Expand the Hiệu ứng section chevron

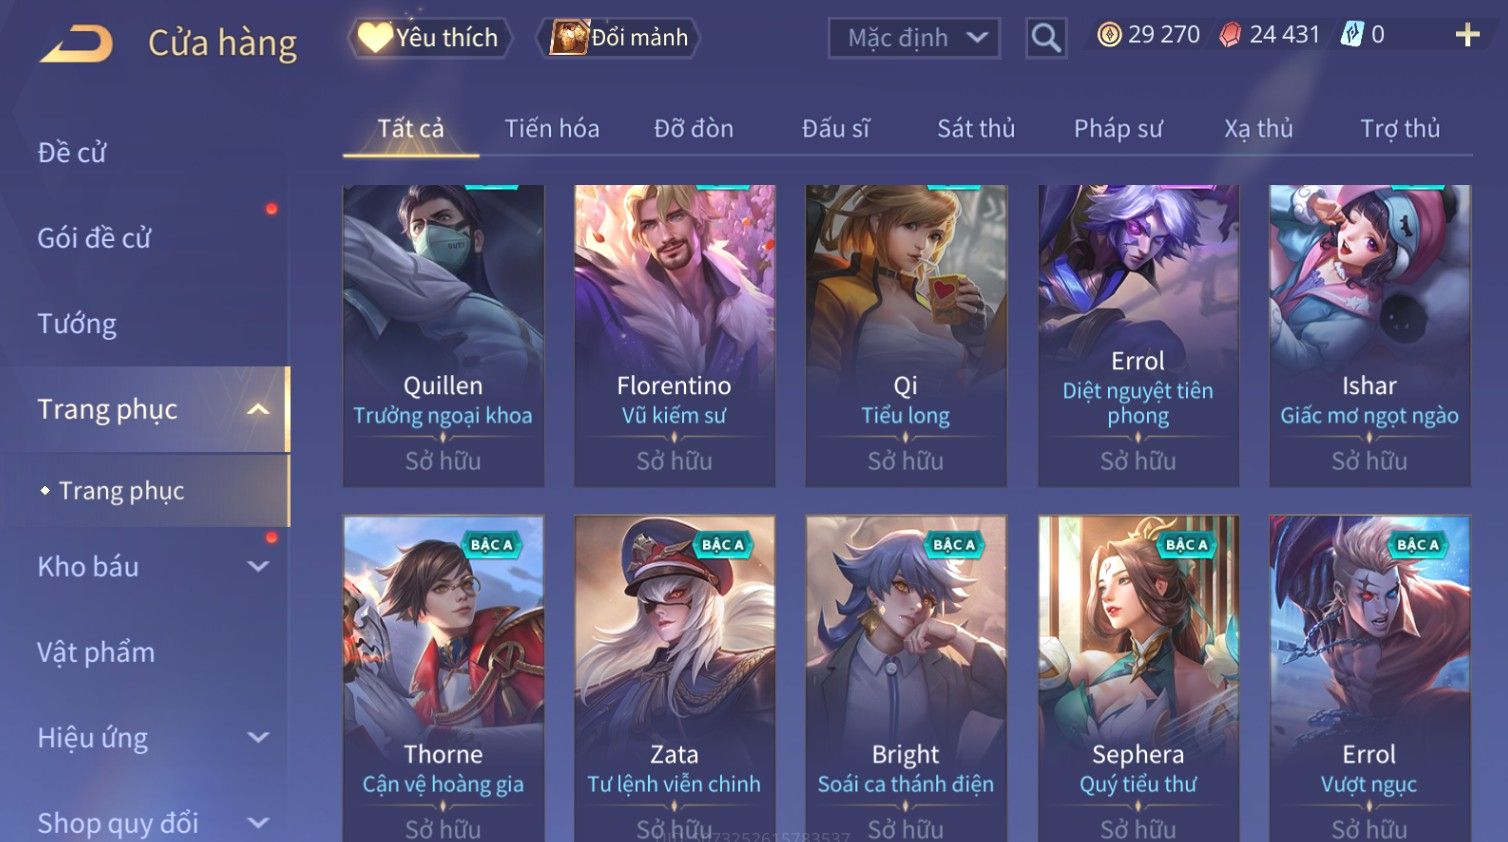(258, 738)
